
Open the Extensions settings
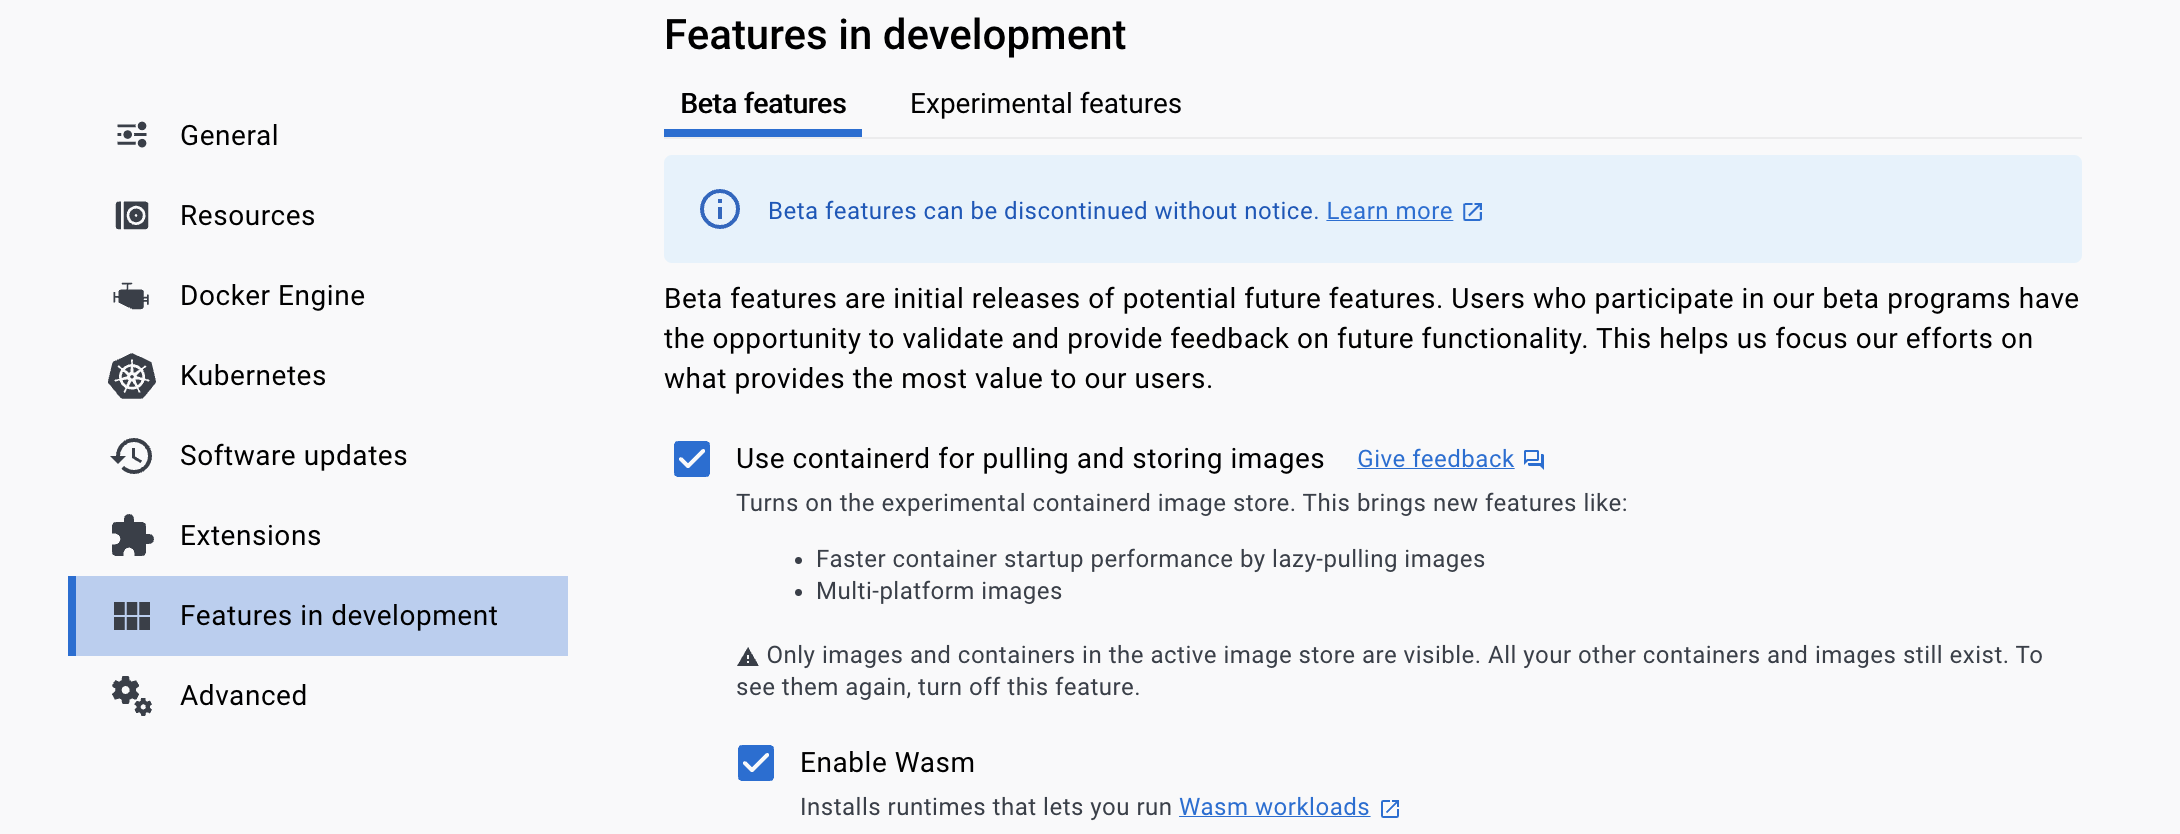[x=318, y=535]
